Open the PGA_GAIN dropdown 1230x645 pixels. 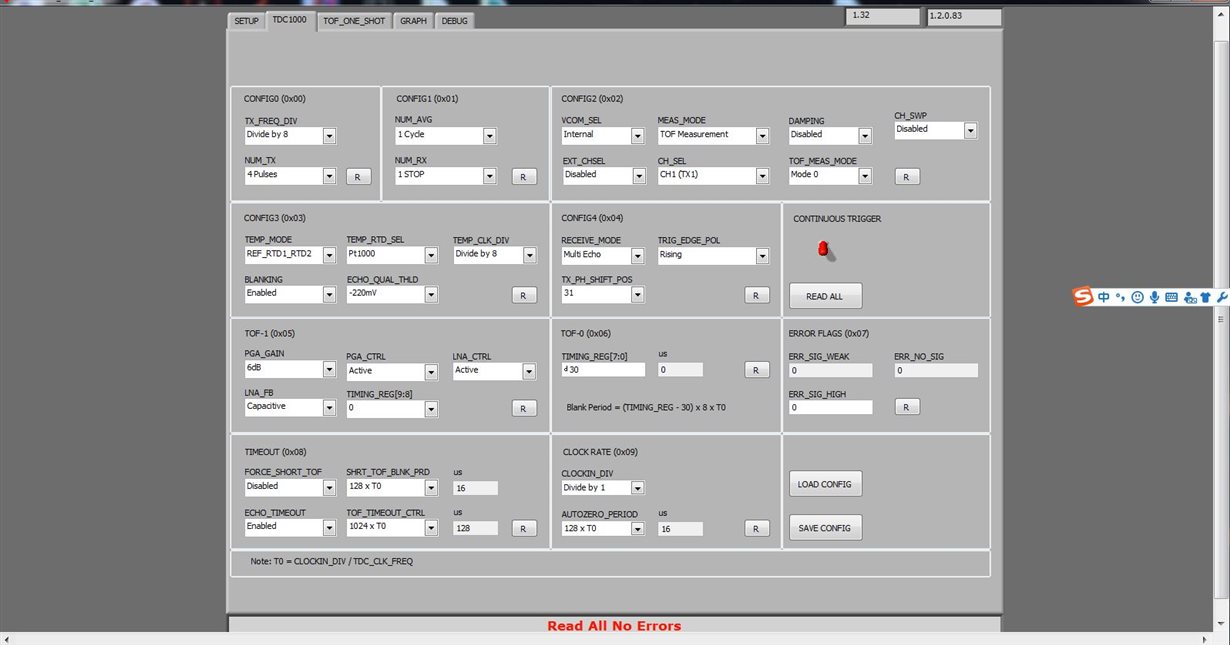(291, 369)
